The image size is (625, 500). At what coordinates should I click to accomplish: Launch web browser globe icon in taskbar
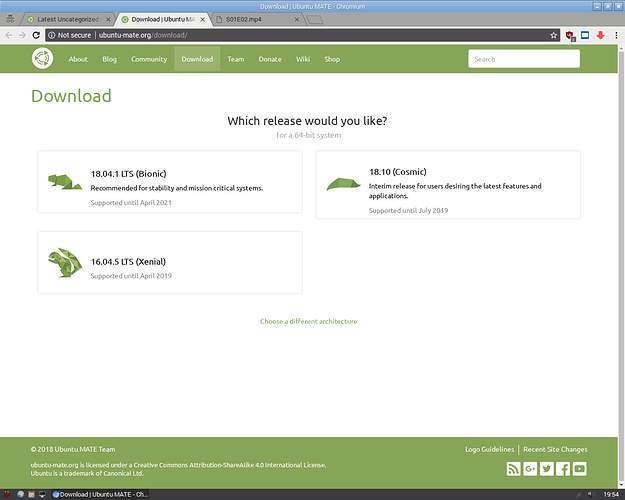tap(20, 494)
